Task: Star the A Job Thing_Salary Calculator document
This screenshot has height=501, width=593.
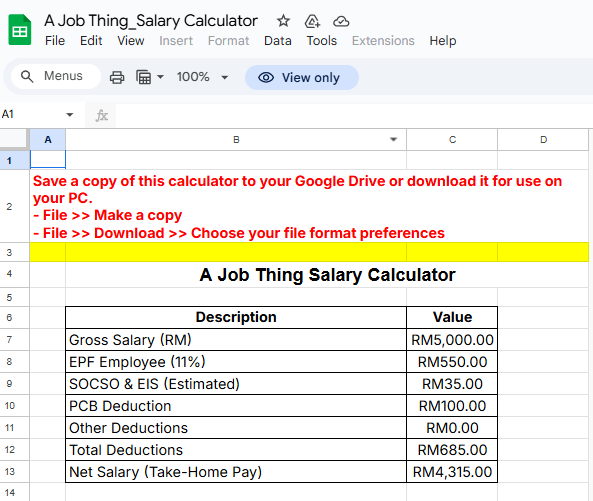Action: 283,21
